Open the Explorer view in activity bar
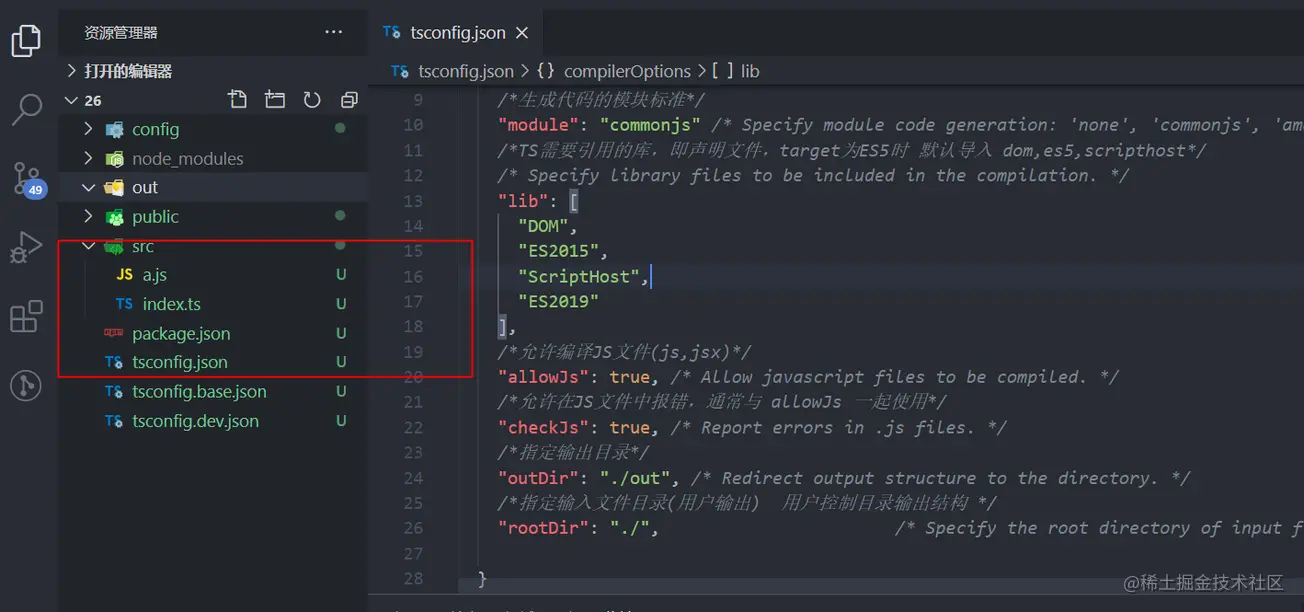 click(26, 40)
